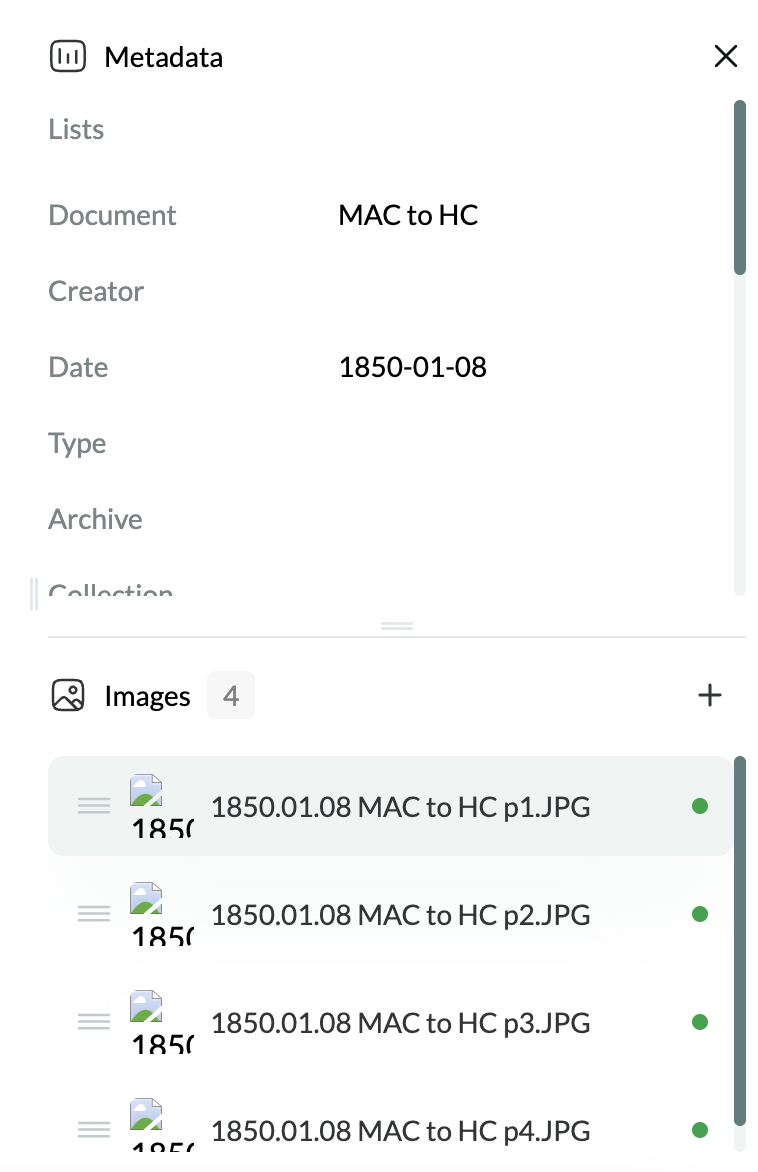This screenshot has width=758, height=1172.
Task: Click the Metadata panel icon
Action: [x=68, y=57]
